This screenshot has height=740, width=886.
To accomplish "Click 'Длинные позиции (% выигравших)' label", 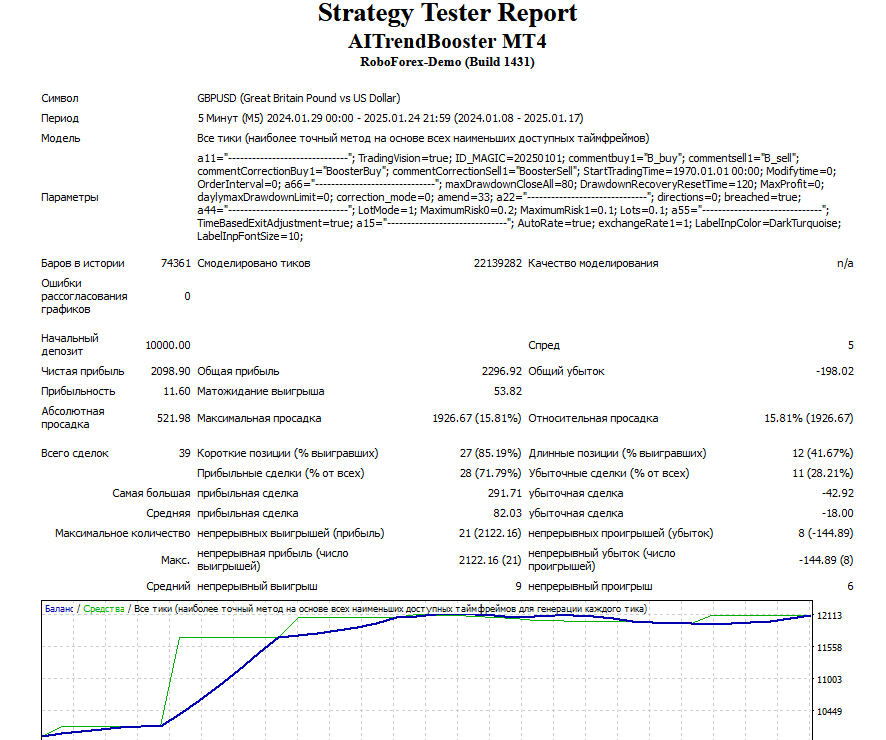I will (617, 454).
